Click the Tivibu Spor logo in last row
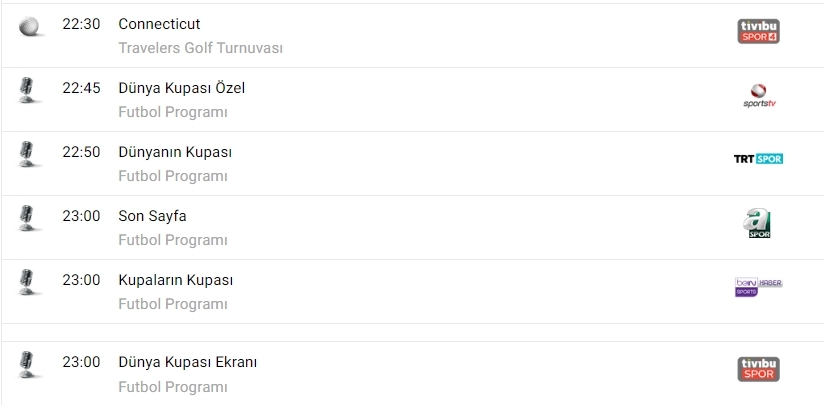This screenshot has height=405, width=824. tap(758, 369)
